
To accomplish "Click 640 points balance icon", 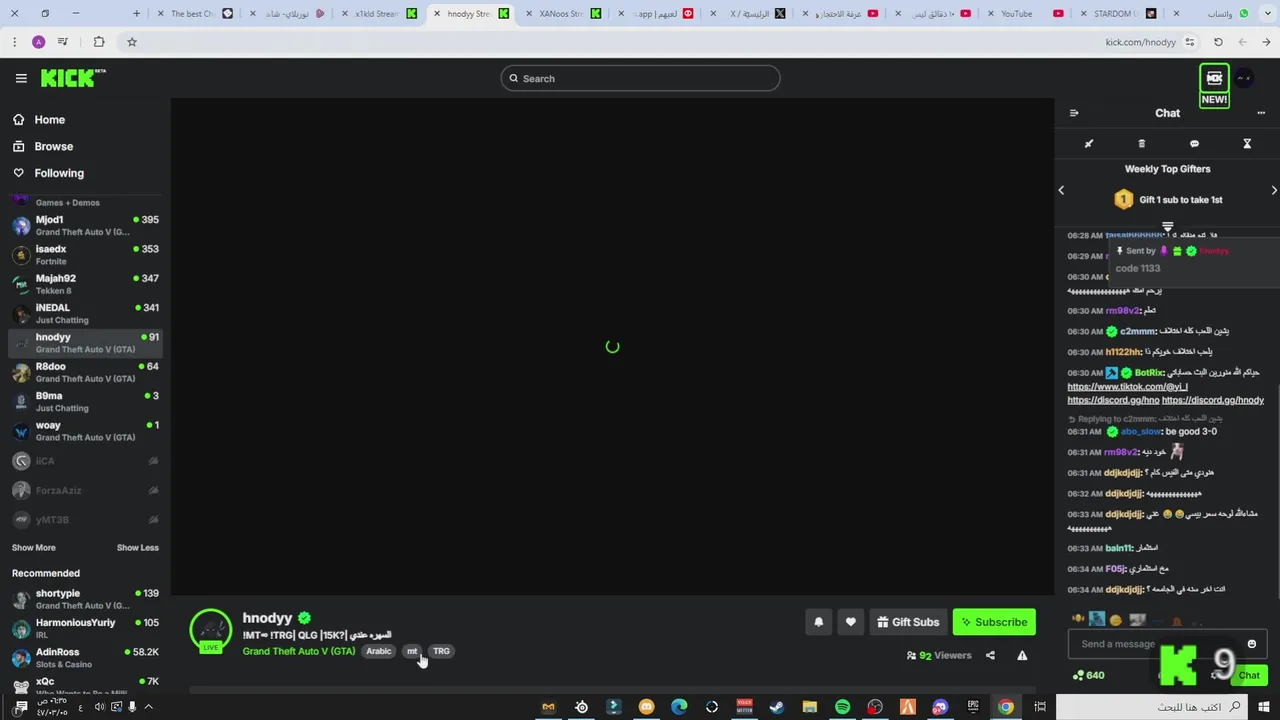I will point(1088,675).
